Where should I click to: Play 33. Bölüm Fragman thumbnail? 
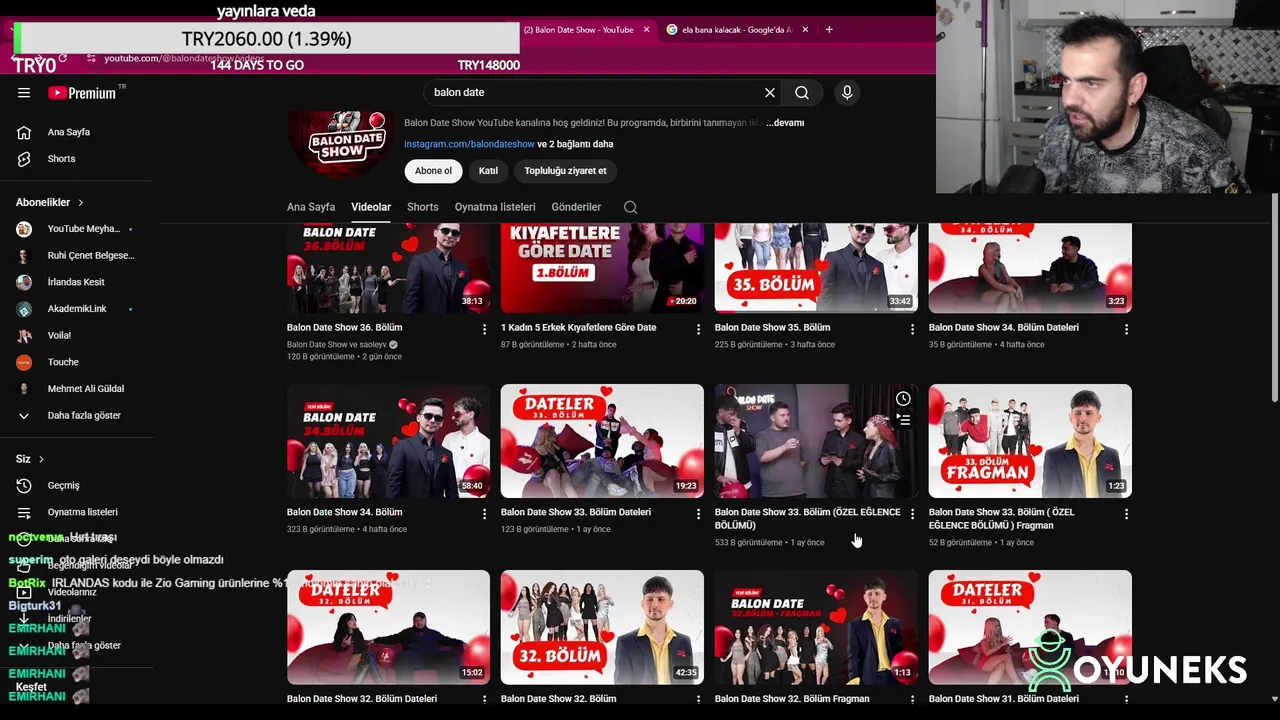coord(1030,441)
